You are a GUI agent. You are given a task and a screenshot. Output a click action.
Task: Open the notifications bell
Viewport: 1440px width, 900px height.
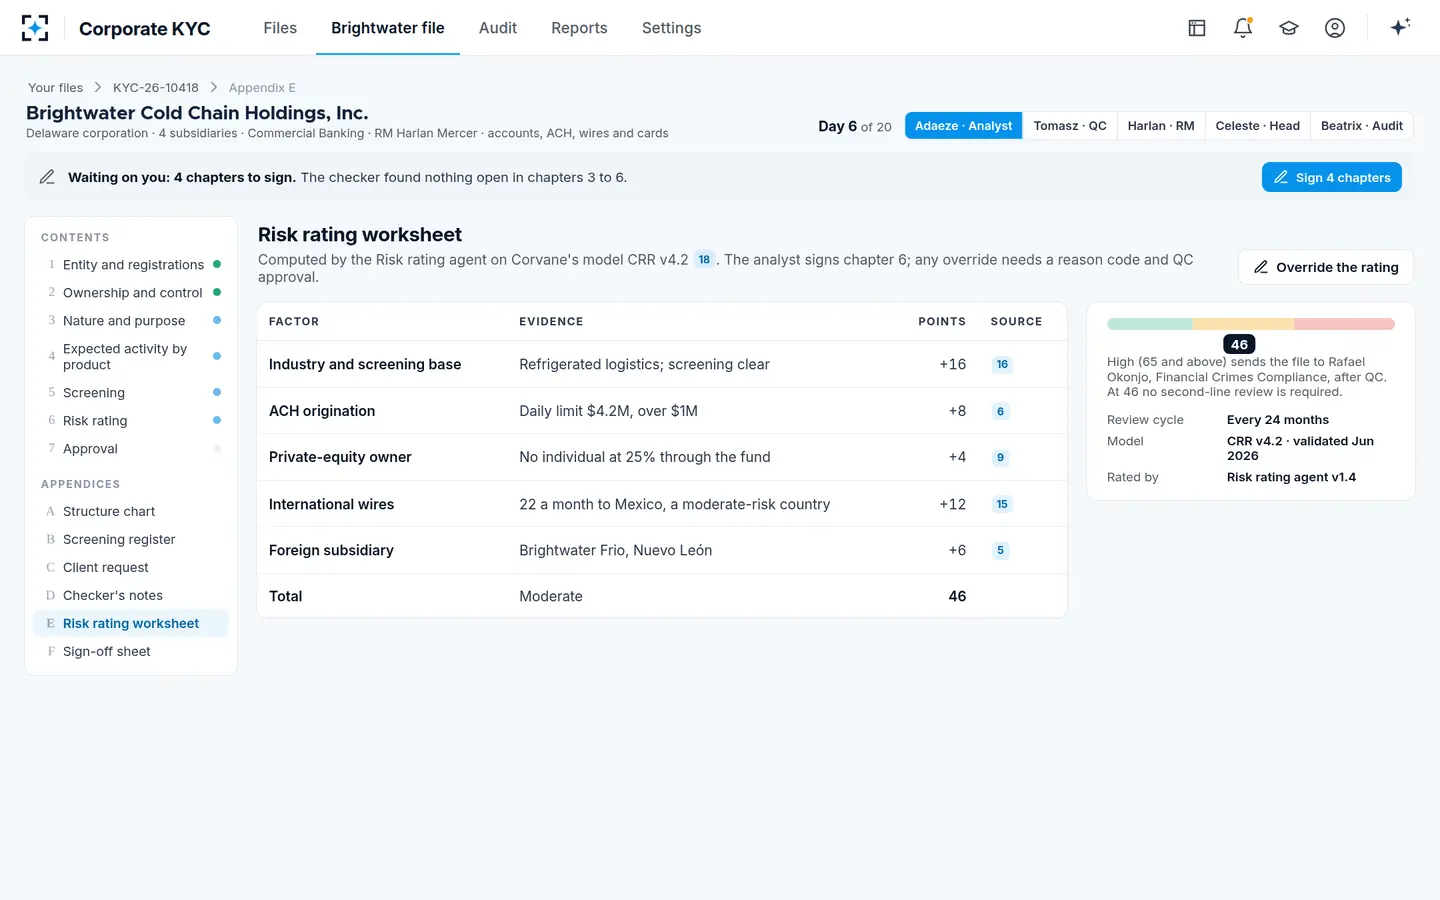[1243, 28]
